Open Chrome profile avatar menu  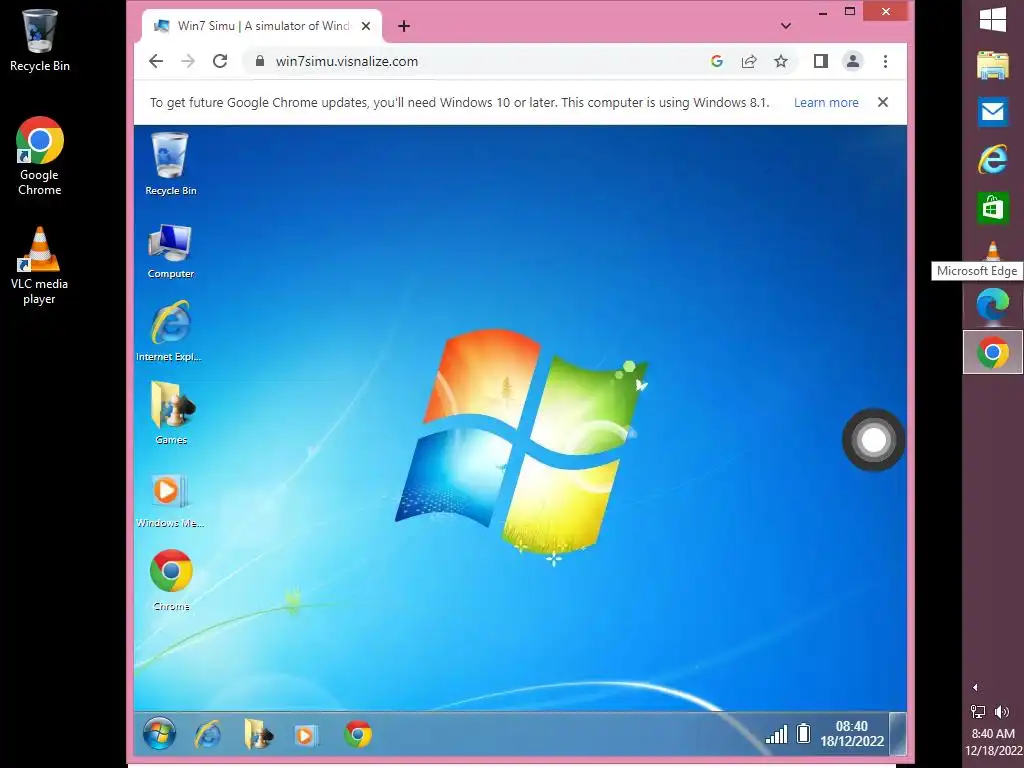(x=853, y=61)
